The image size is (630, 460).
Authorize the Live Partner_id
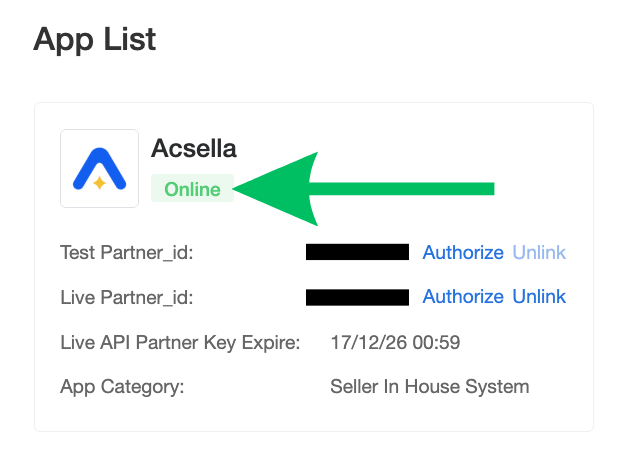[463, 297]
